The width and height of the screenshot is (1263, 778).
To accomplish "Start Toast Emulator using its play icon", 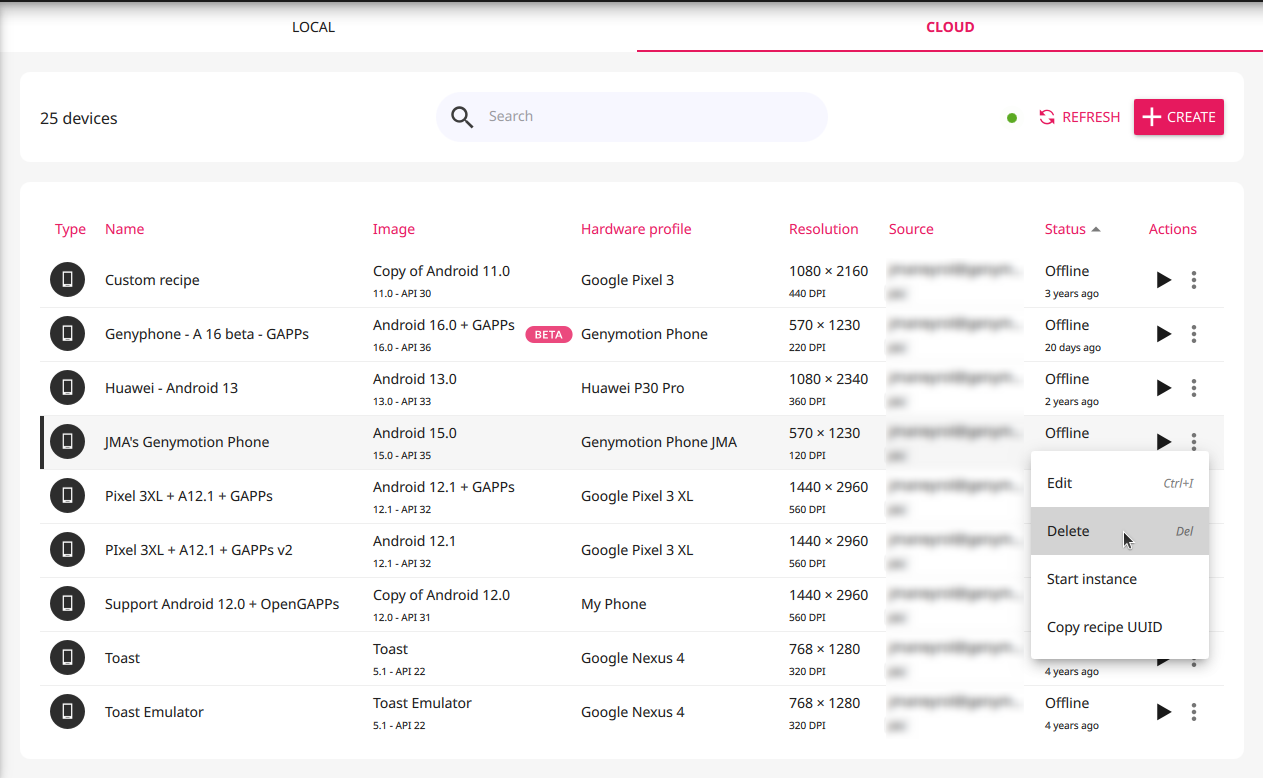I will 1164,712.
